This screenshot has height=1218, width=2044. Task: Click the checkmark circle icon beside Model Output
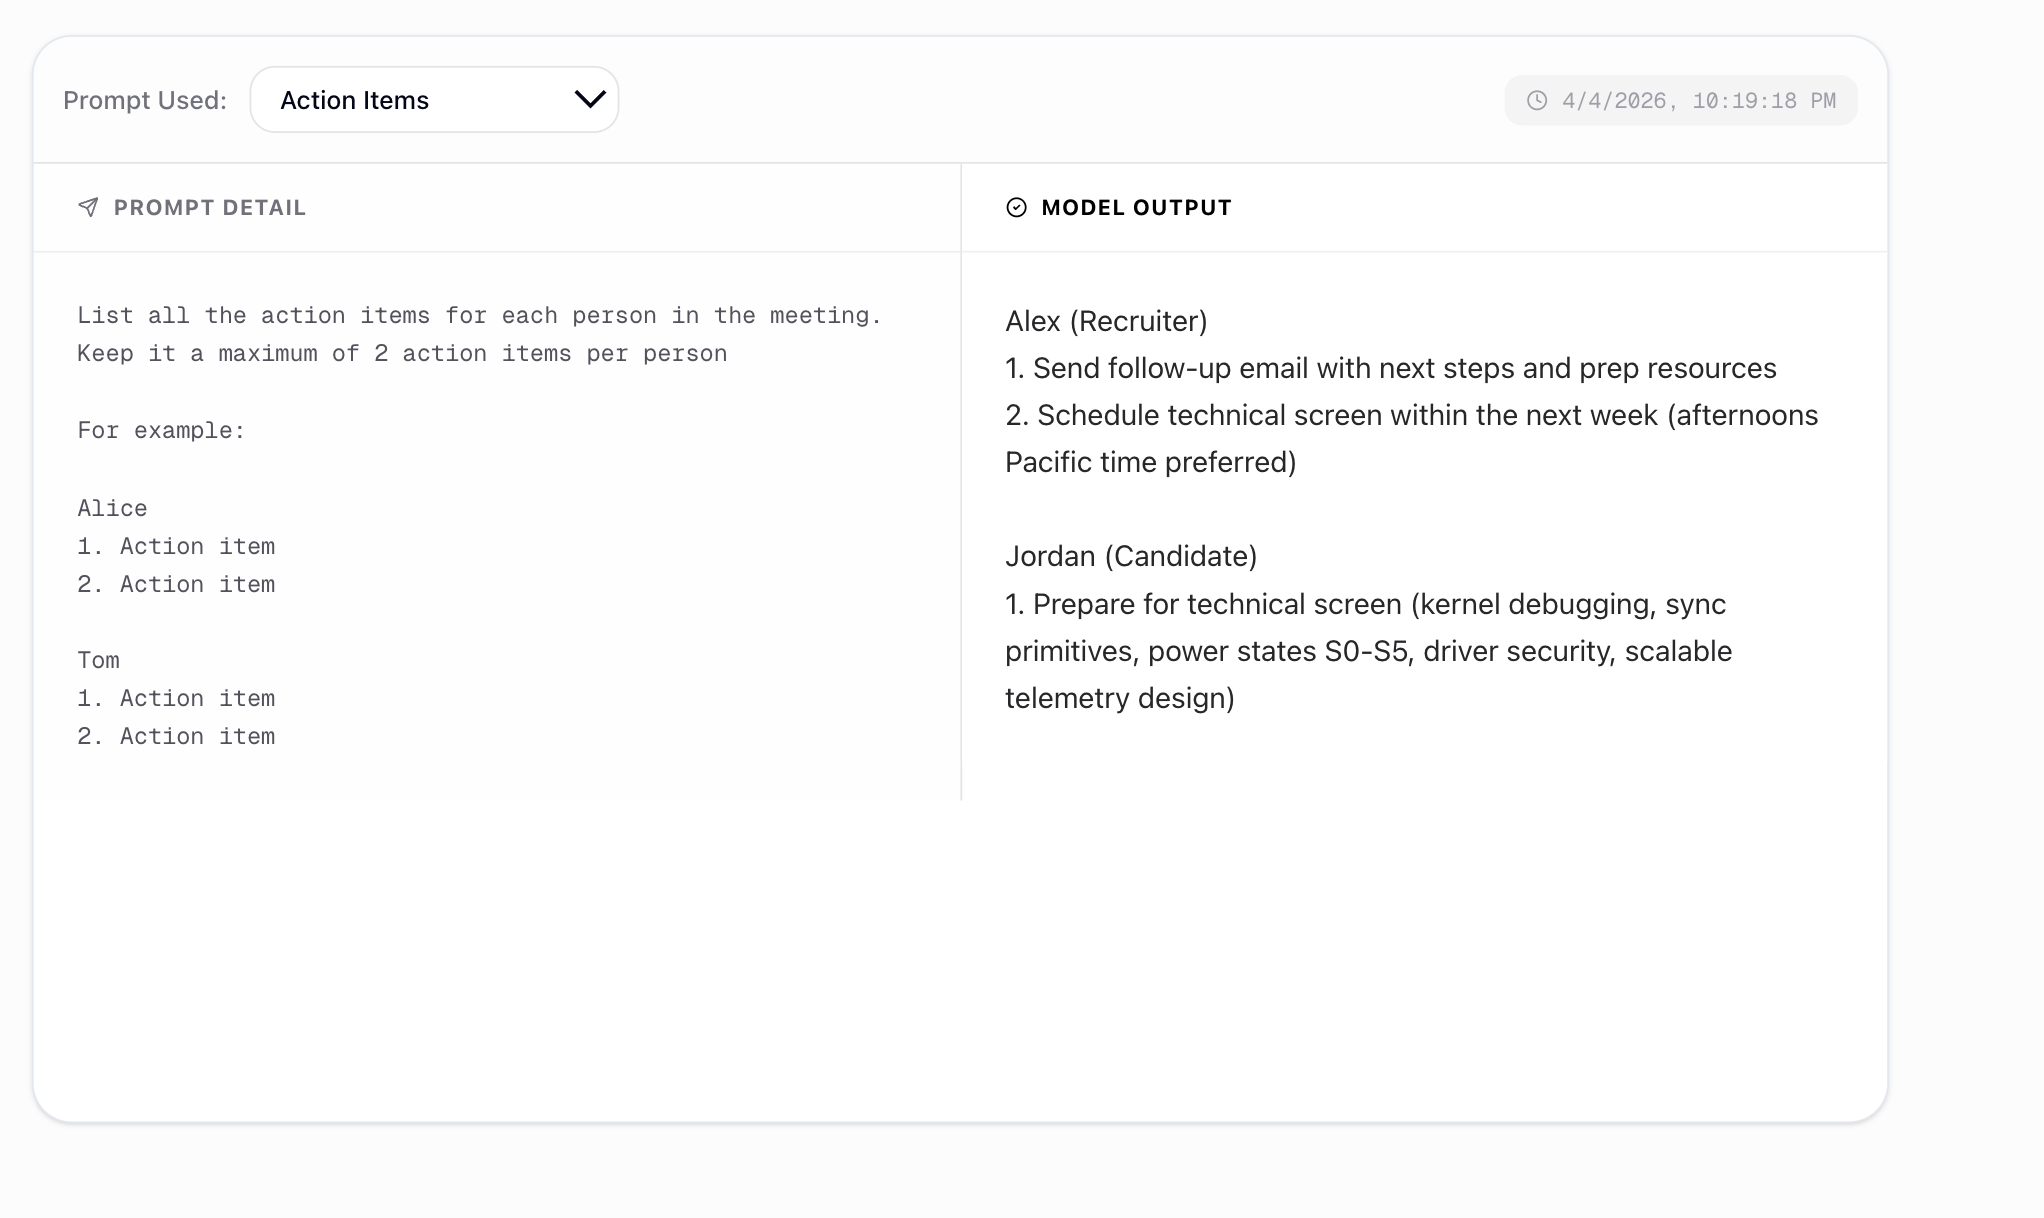pos(1016,207)
